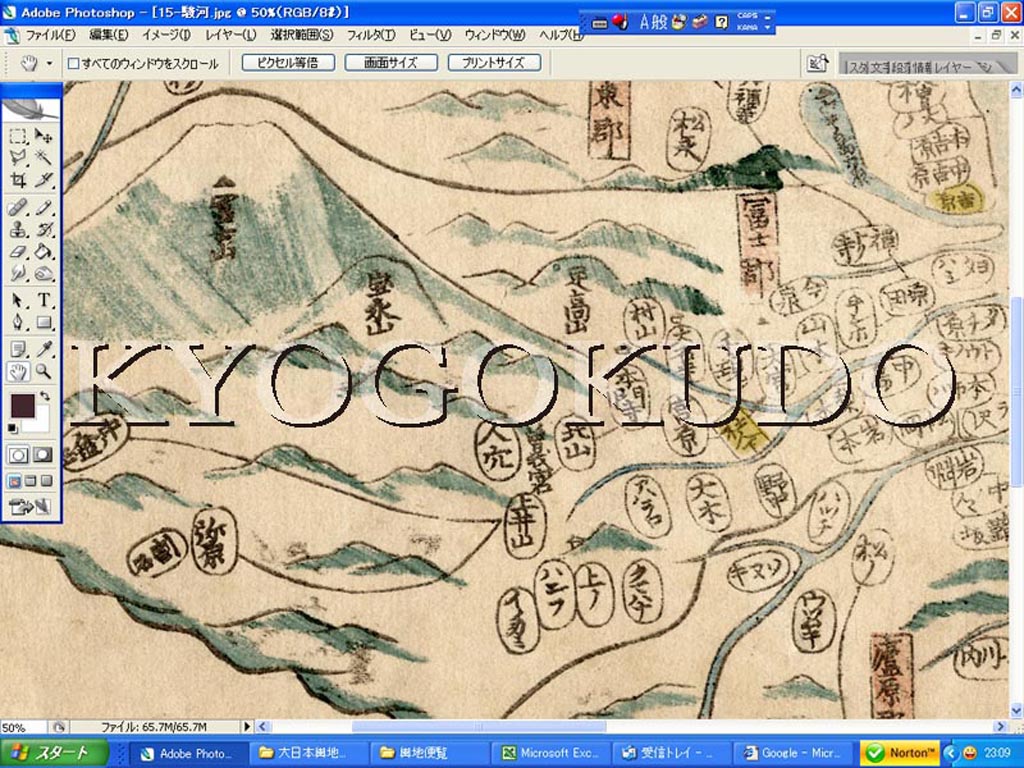Image resolution: width=1024 pixels, height=768 pixels.
Task: Open the レイヤー (Layer) menu
Action: [231, 35]
